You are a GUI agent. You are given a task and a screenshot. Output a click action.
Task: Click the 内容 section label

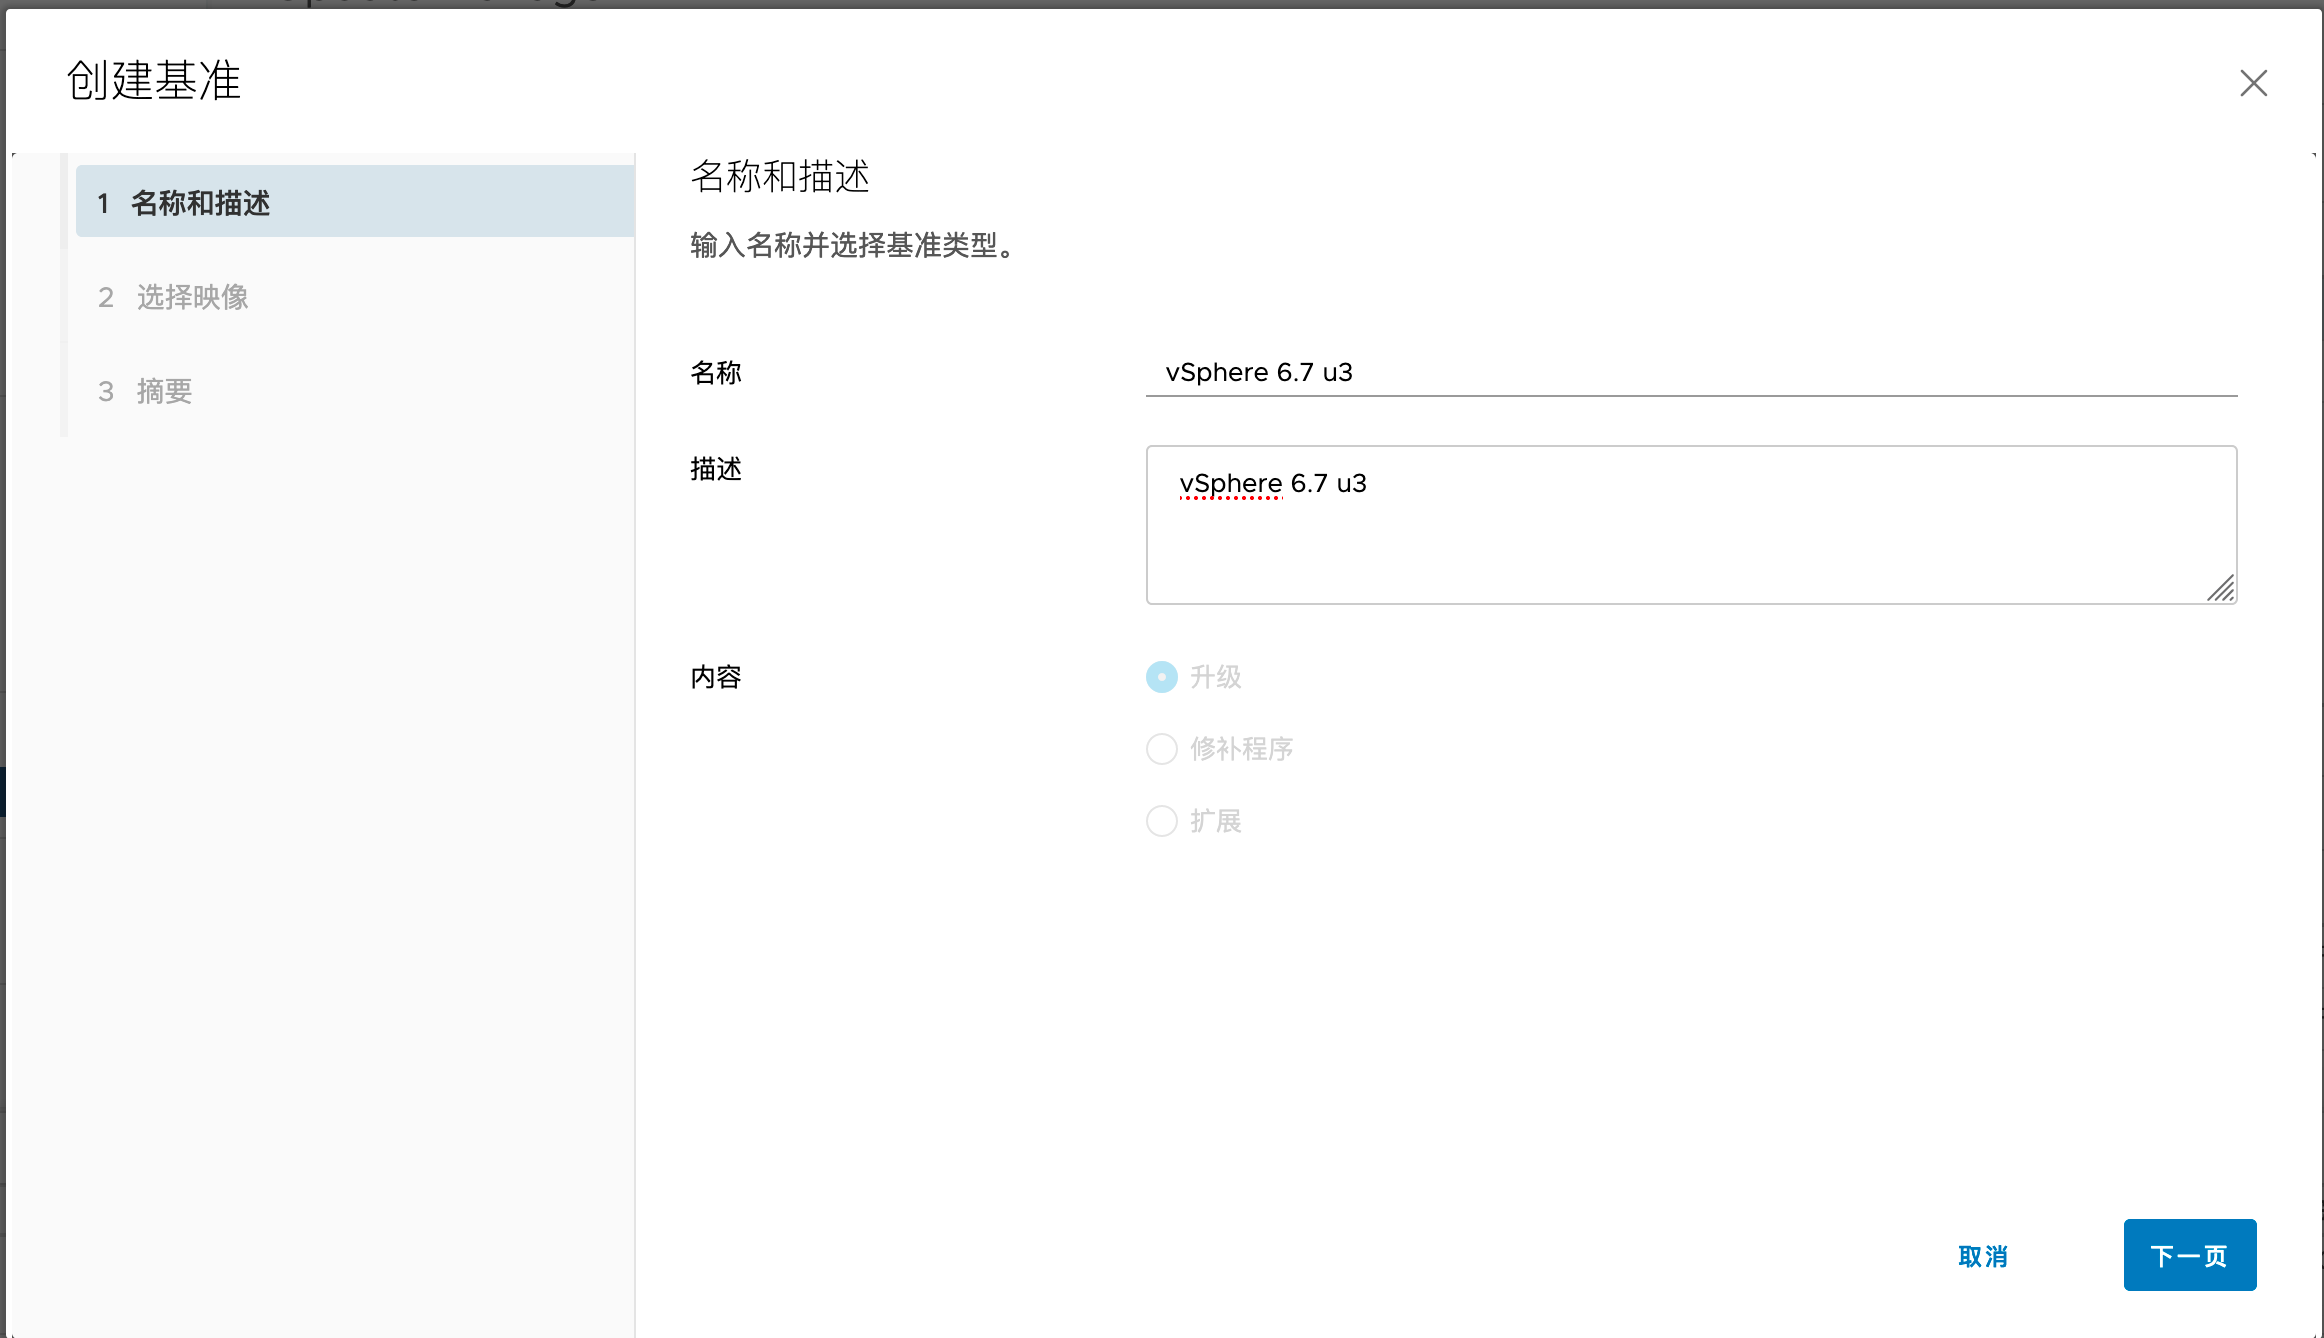[x=716, y=677]
